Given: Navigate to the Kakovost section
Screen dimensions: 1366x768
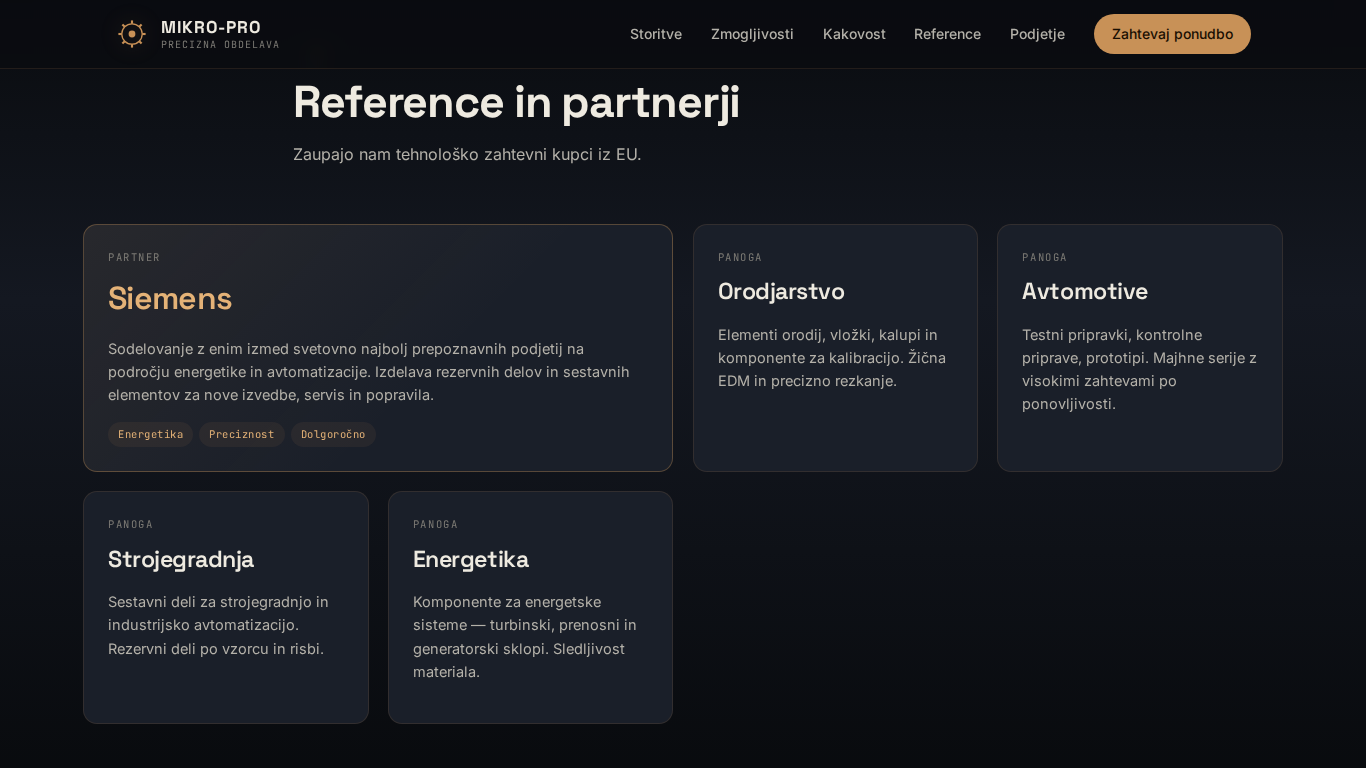Looking at the screenshot, I should pos(854,34).
